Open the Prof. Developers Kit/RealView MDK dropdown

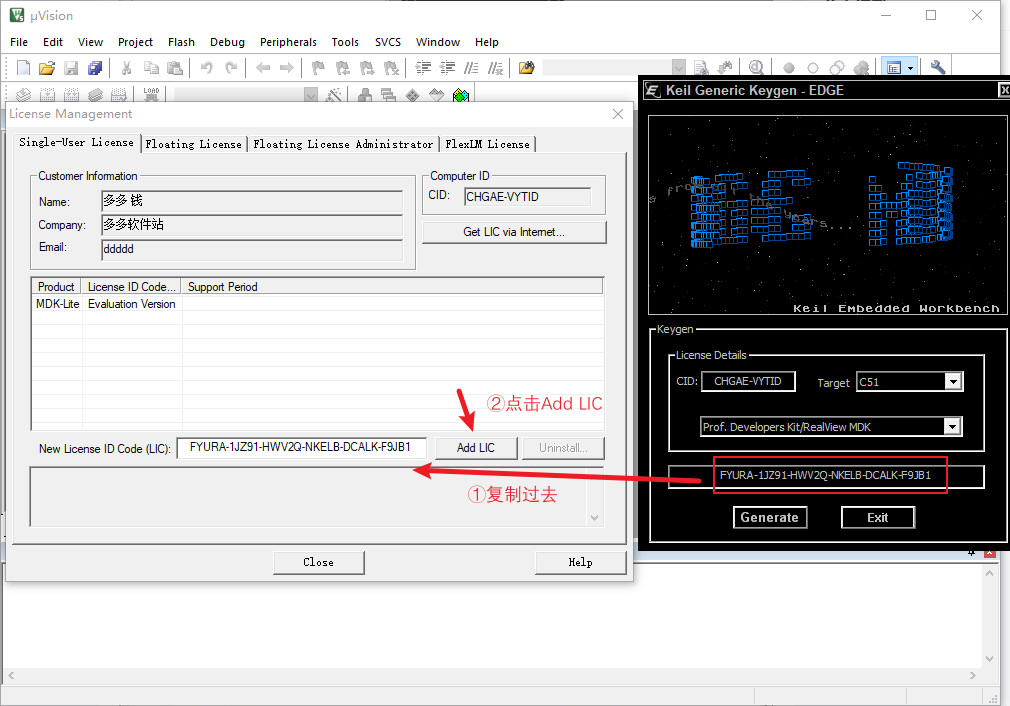coord(952,426)
